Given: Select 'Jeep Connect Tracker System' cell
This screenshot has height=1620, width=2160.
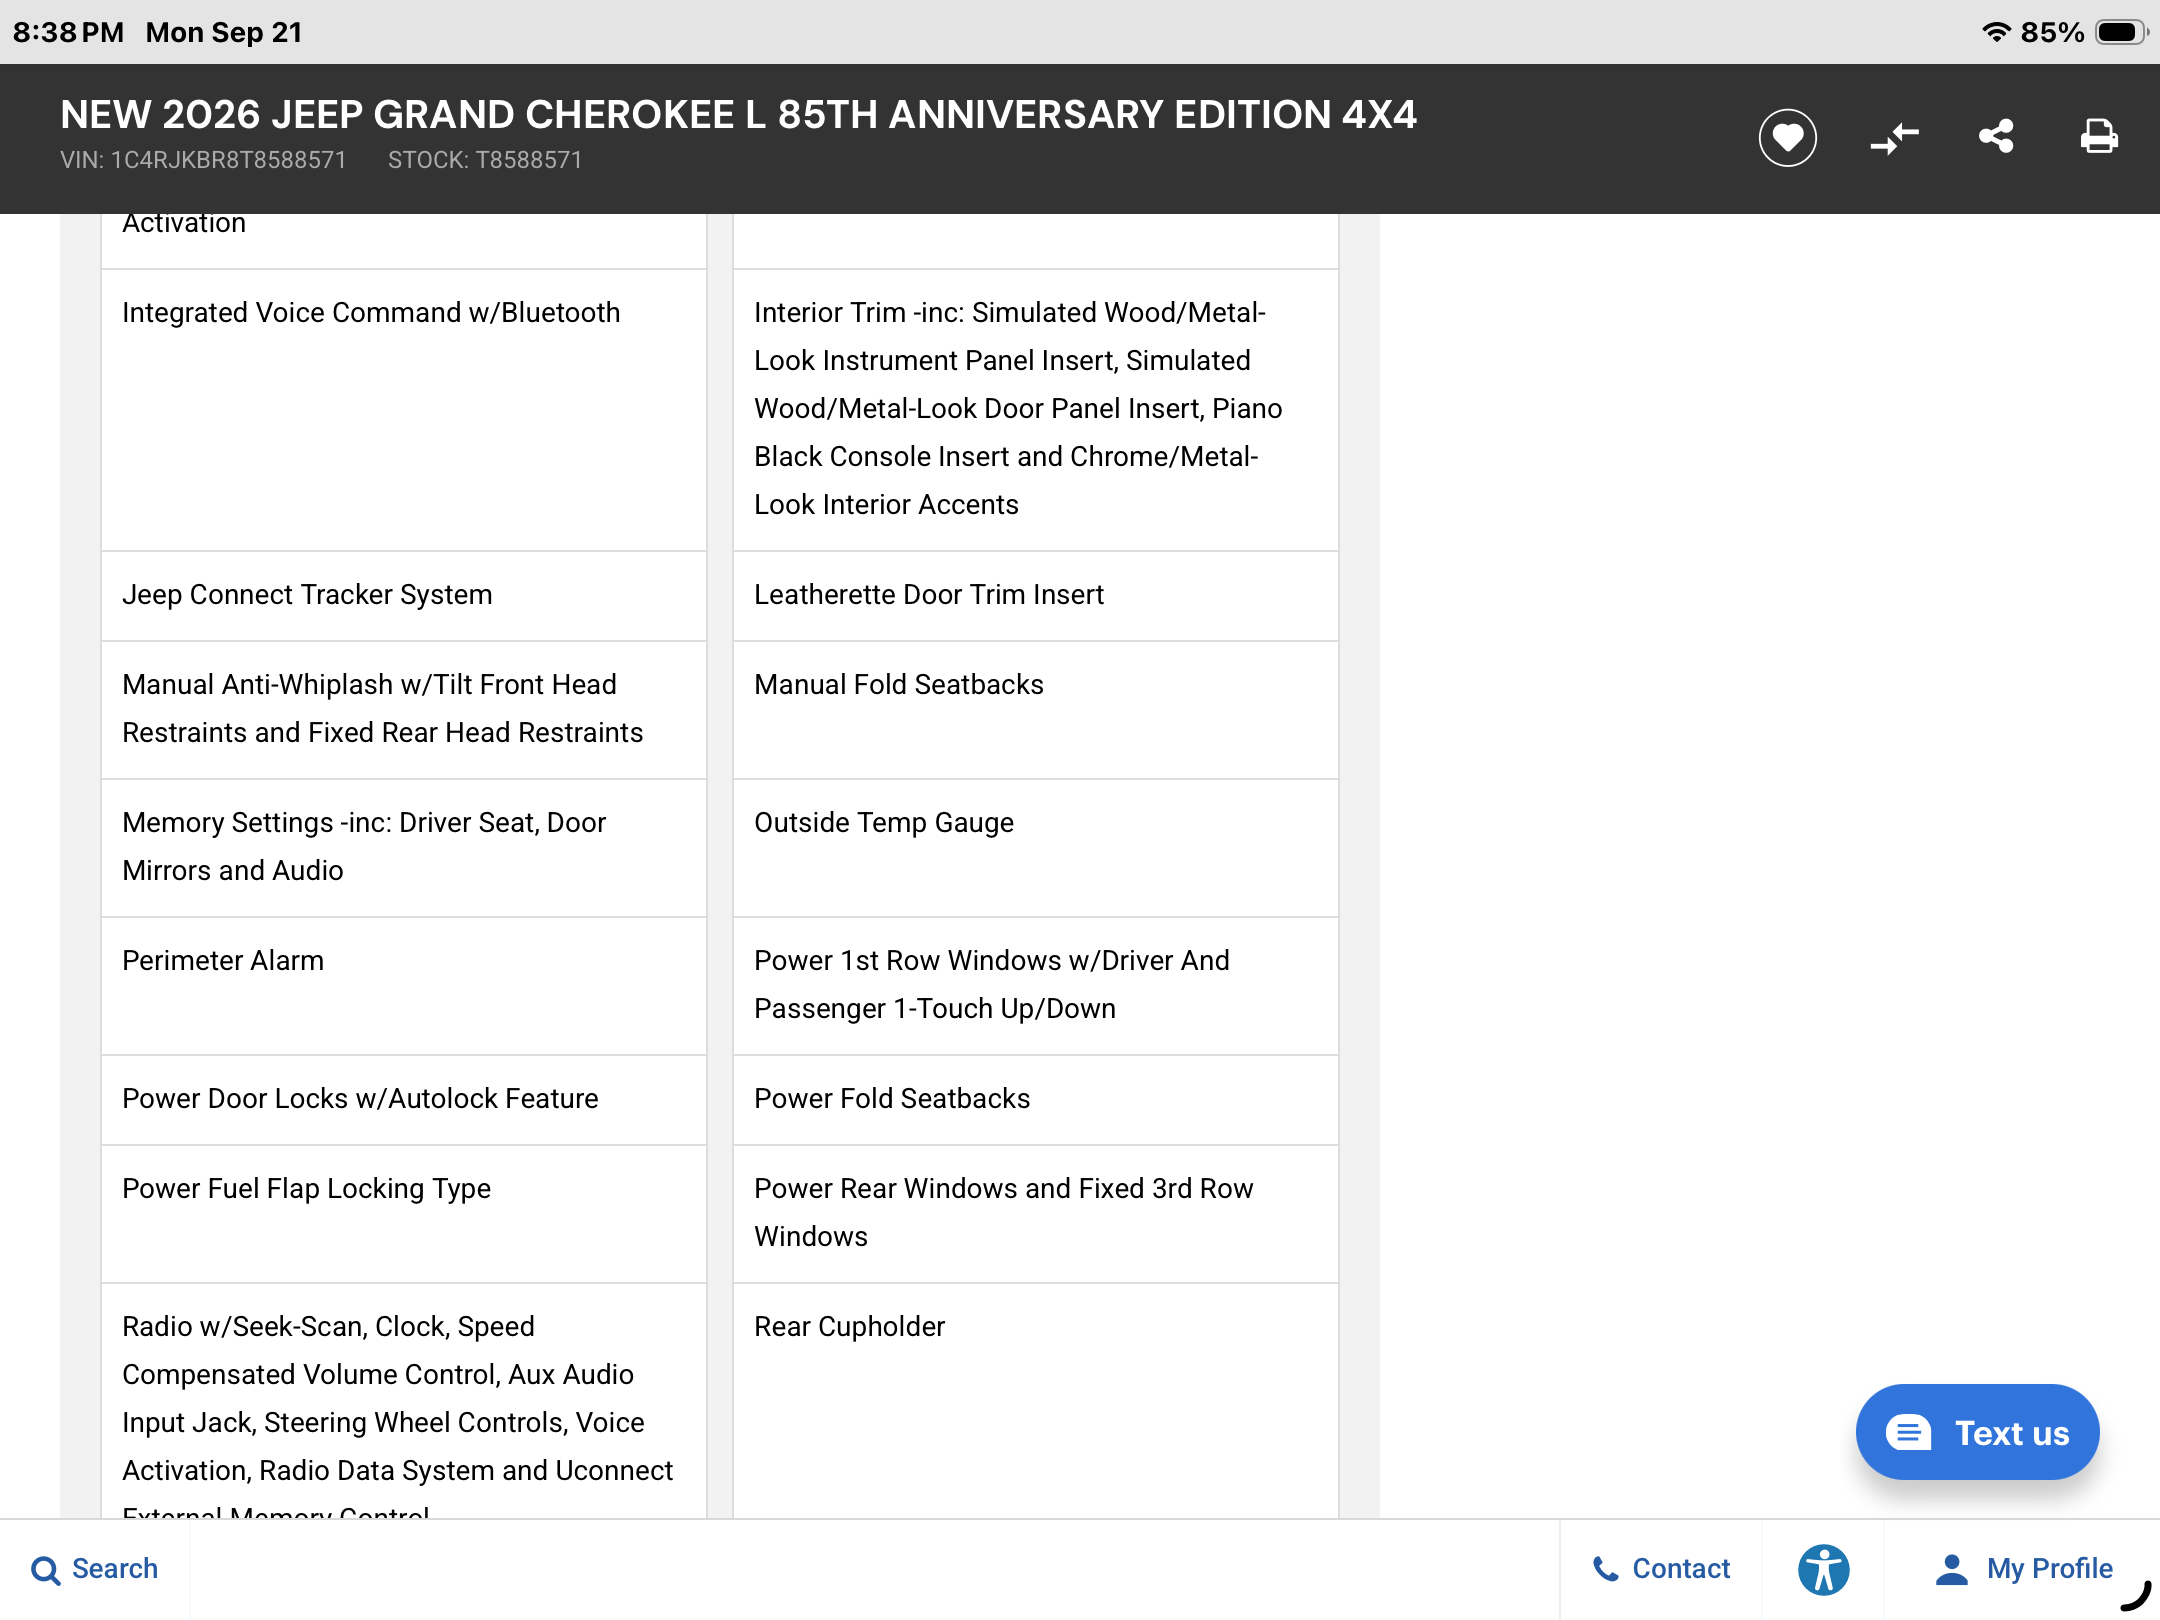Looking at the screenshot, I should (404, 596).
